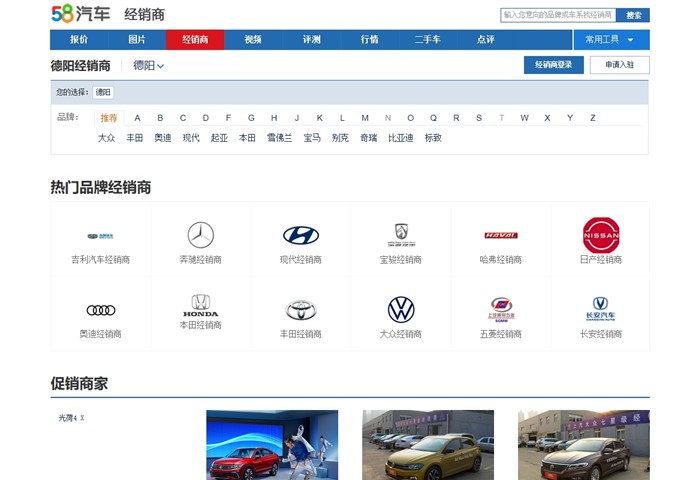This screenshot has width=700, height=480.
Task: Open the gold hatchback dealer photo
Action: (x=428, y=445)
